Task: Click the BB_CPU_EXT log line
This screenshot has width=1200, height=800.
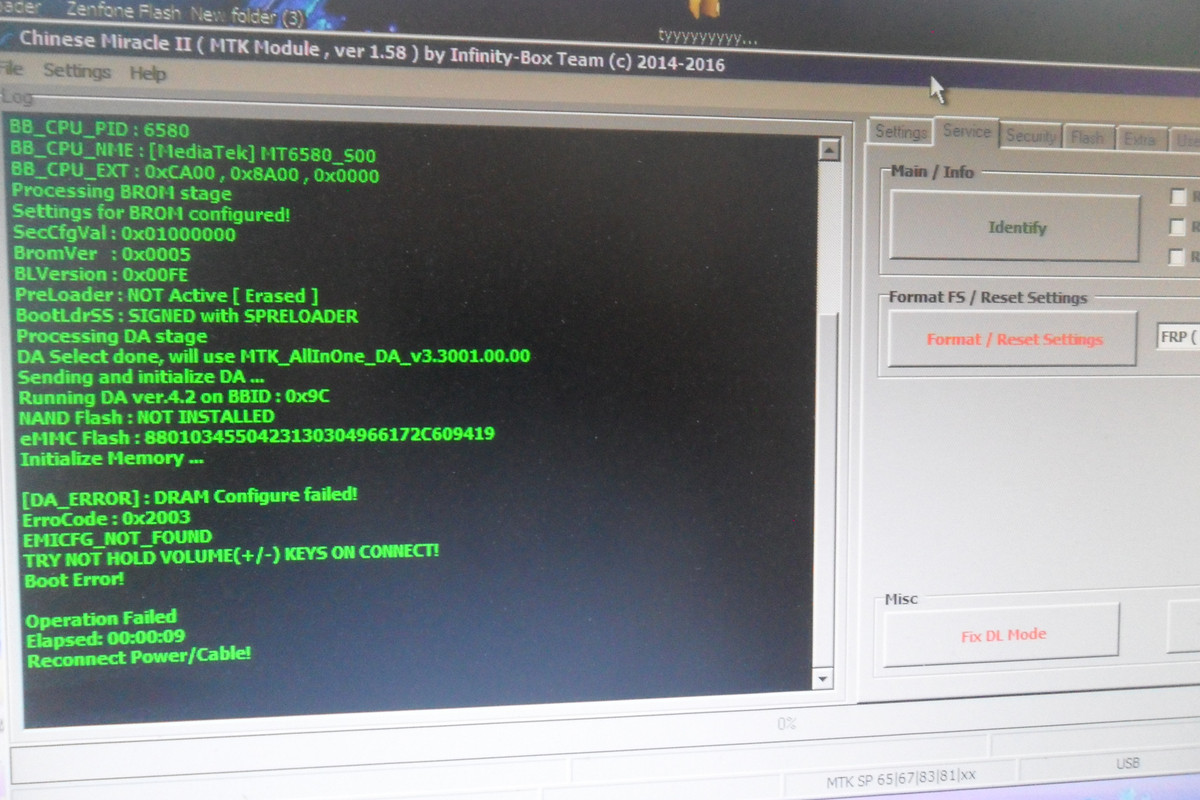Action: click(x=195, y=175)
